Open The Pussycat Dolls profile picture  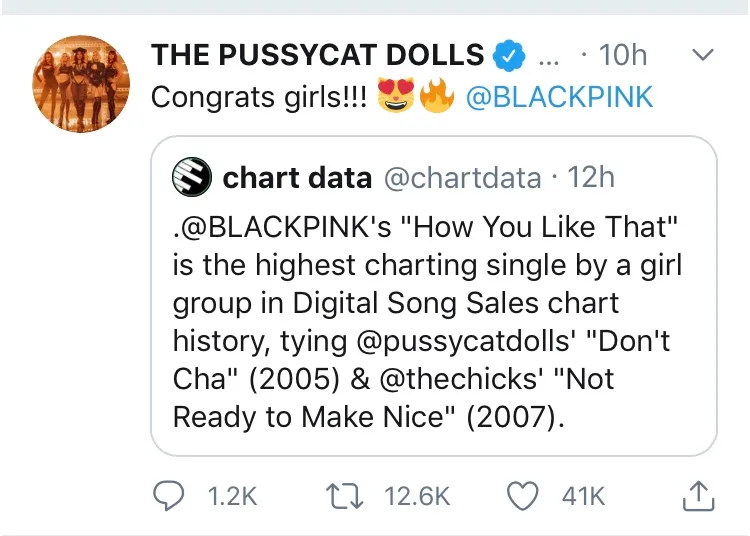[x=81, y=84]
